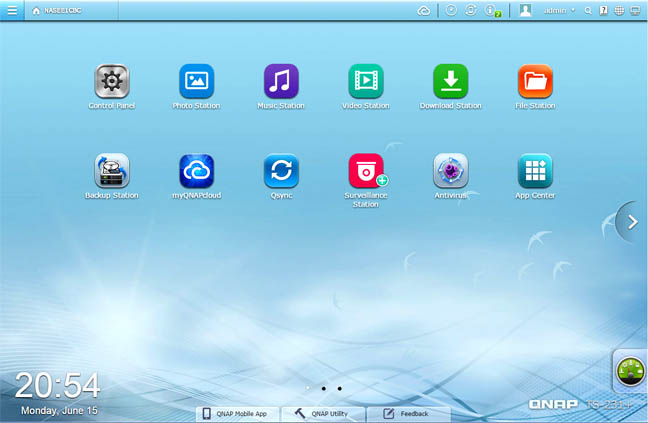Launch Backup Station
The height and width of the screenshot is (423, 648).
[x=112, y=171]
